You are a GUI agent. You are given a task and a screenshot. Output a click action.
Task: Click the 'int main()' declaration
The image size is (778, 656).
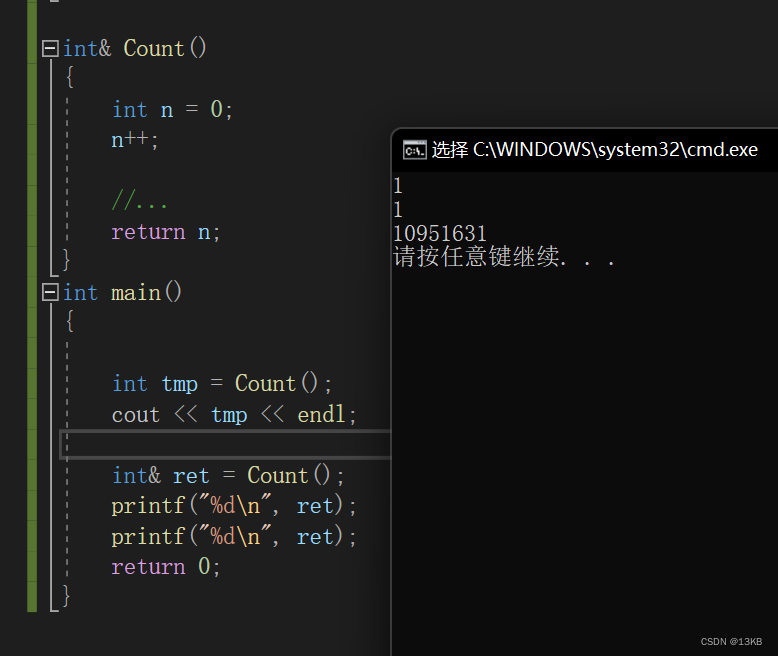click(122, 292)
